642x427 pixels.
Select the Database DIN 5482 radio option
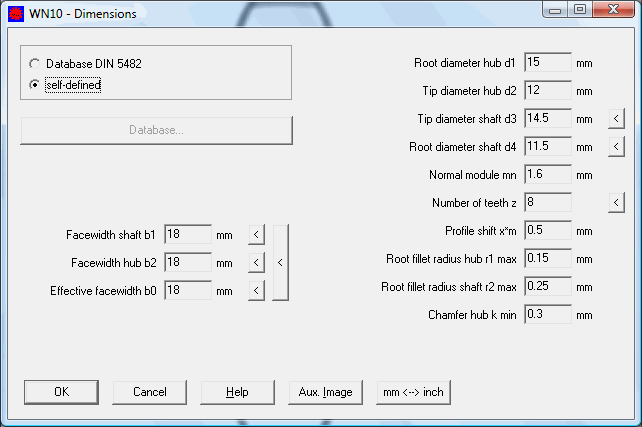(x=35, y=63)
